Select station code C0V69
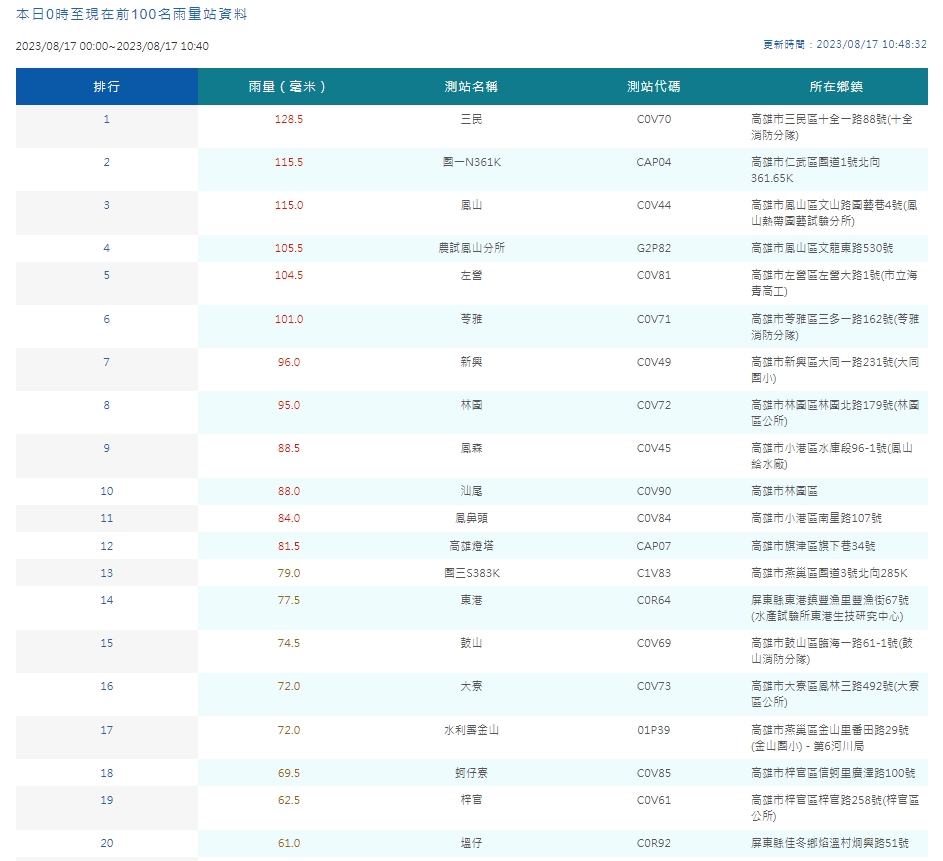This screenshot has height=861, width=943. 654,643
